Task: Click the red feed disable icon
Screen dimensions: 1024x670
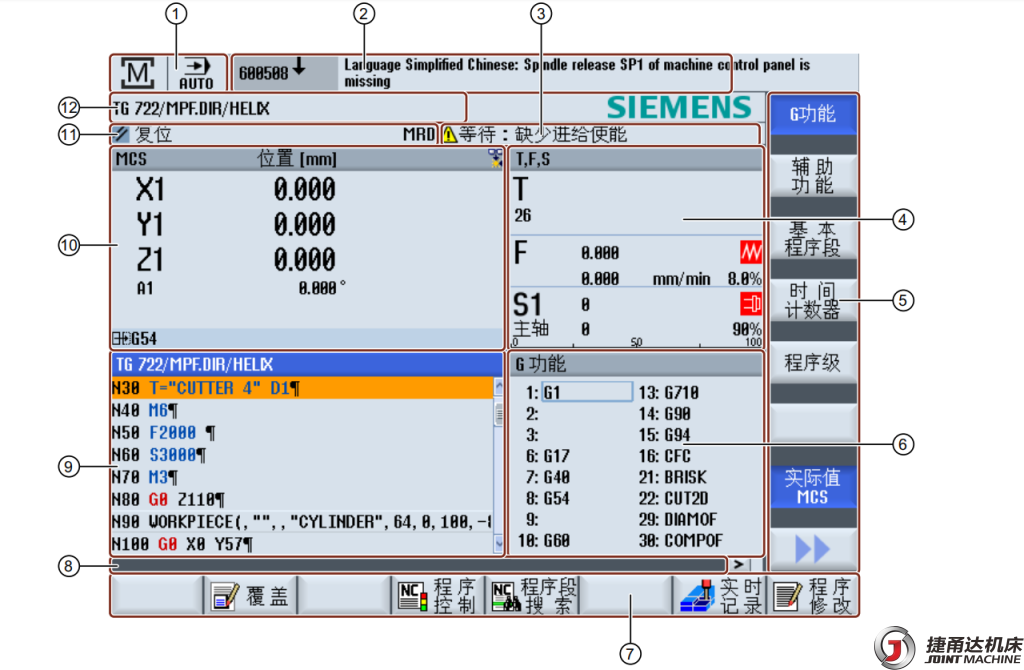Action: point(749,253)
